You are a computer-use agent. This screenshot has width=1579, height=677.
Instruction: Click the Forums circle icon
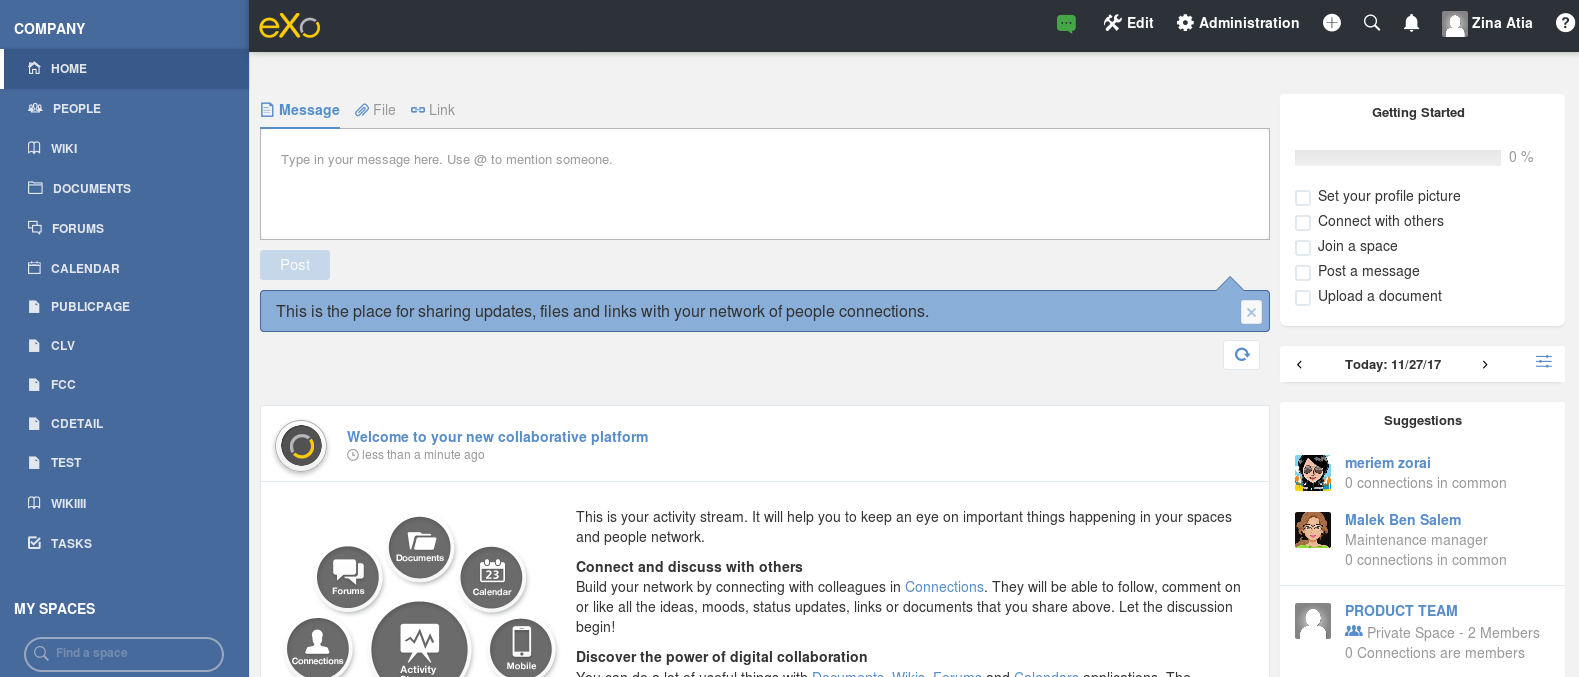(348, 577)
